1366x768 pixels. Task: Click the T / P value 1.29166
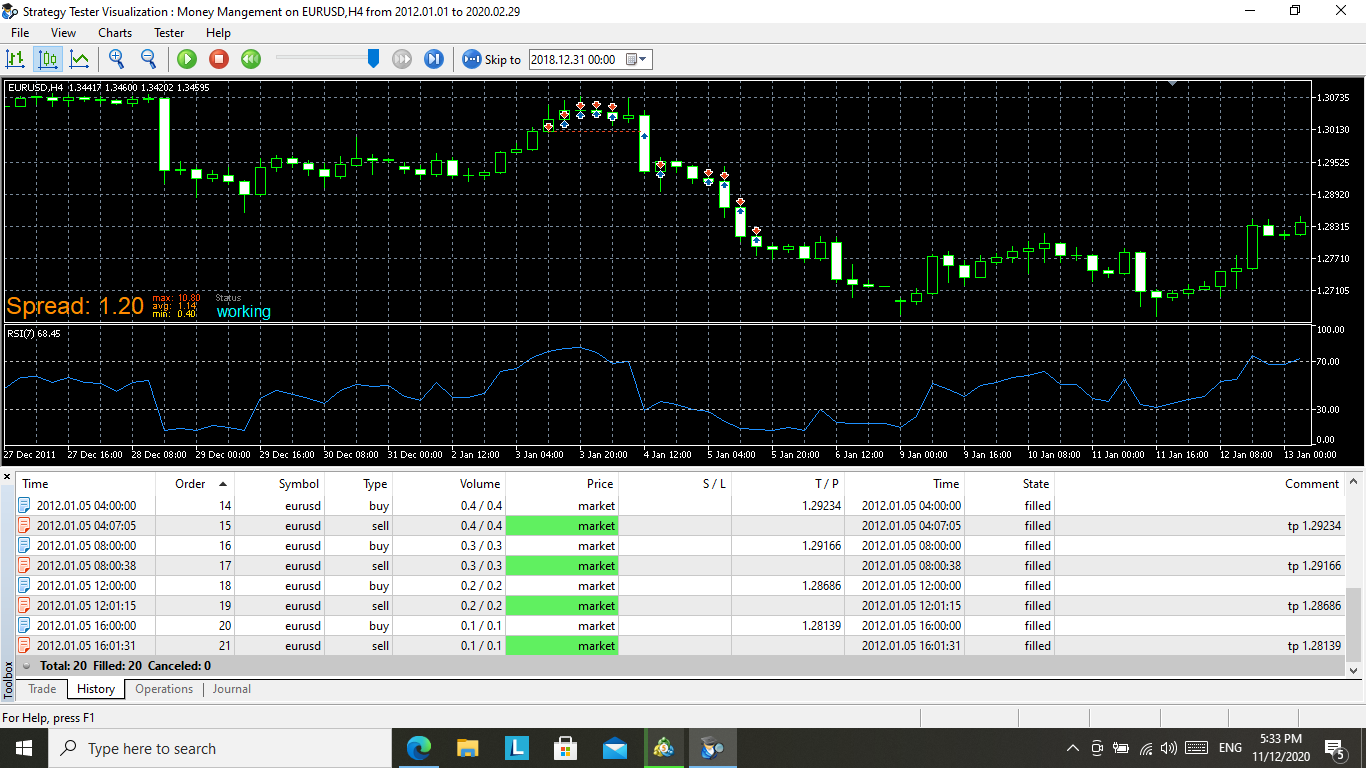point(821,546)
